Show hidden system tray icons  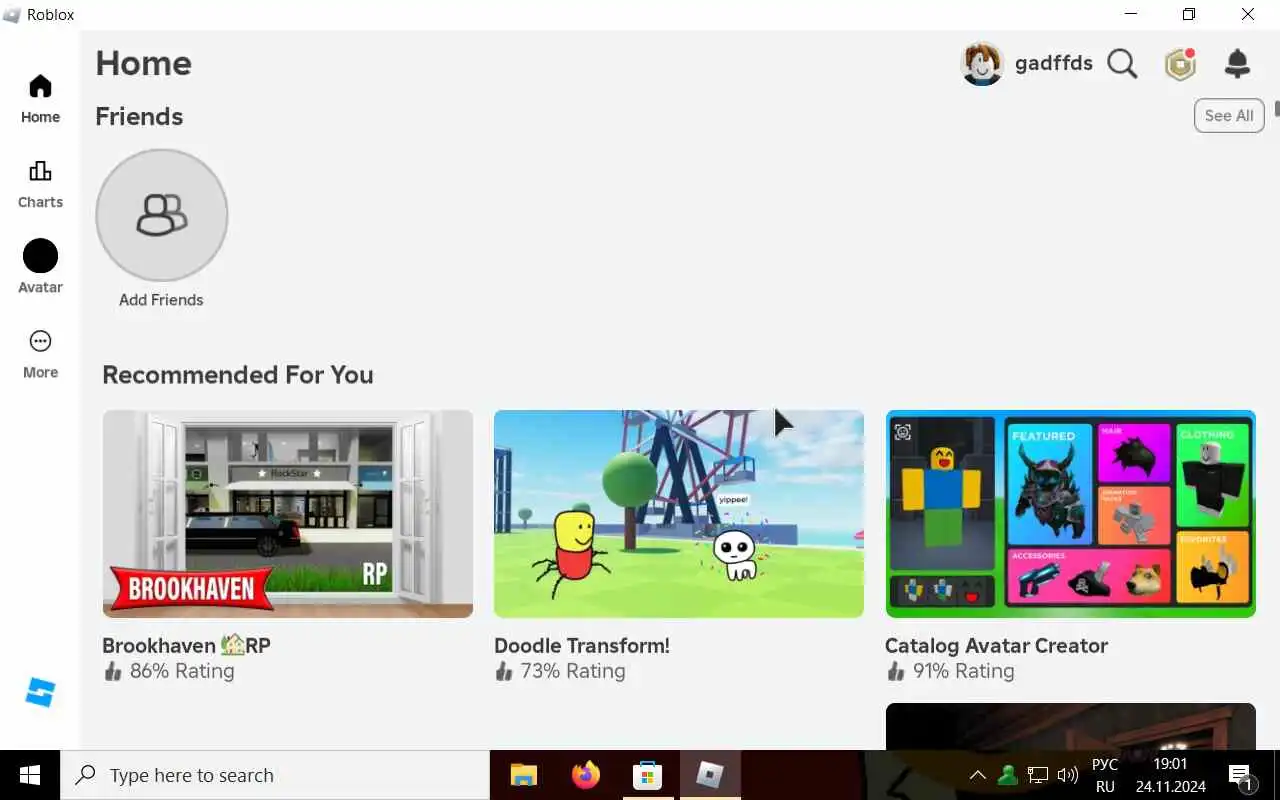click(977, 775)
